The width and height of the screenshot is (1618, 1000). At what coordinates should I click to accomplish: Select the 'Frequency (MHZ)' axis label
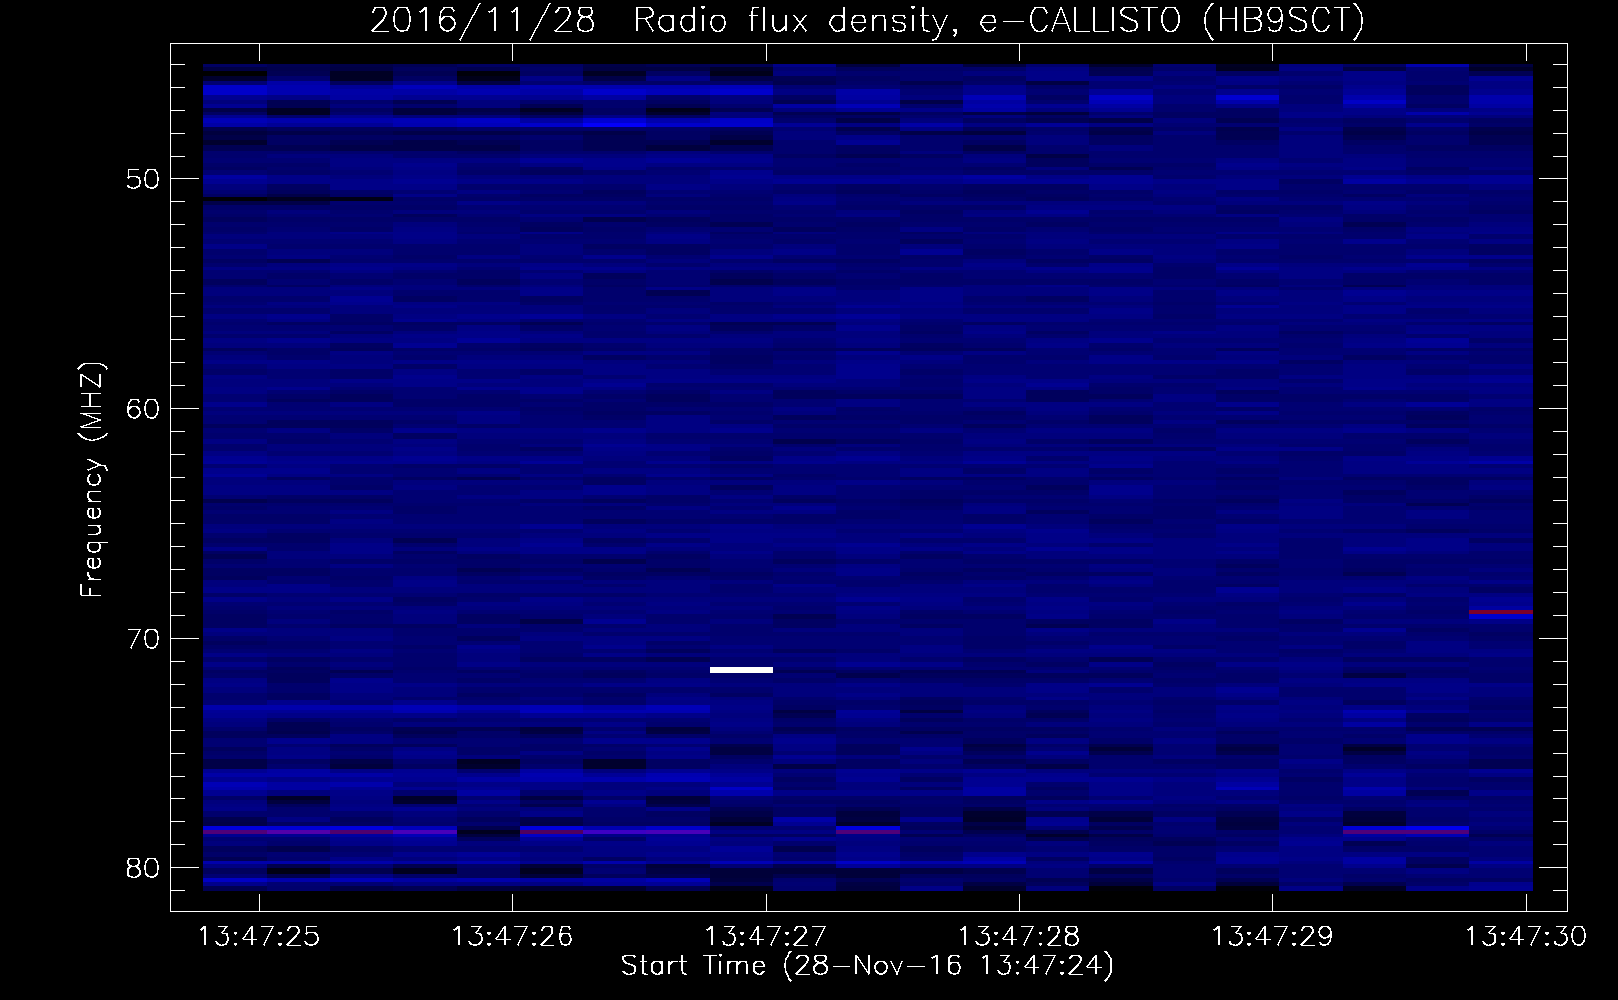pos(92,481)
